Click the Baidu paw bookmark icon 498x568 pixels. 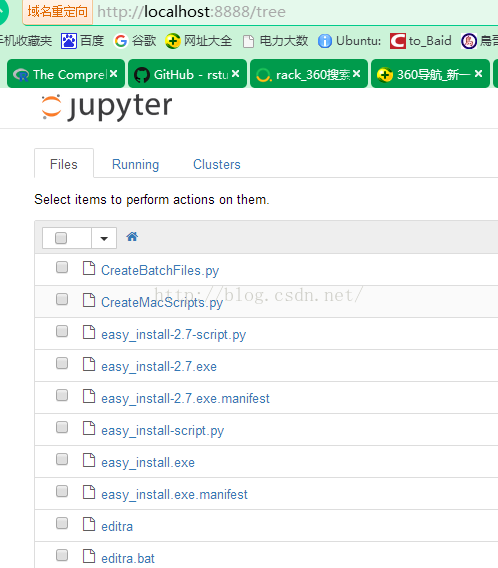68,41
